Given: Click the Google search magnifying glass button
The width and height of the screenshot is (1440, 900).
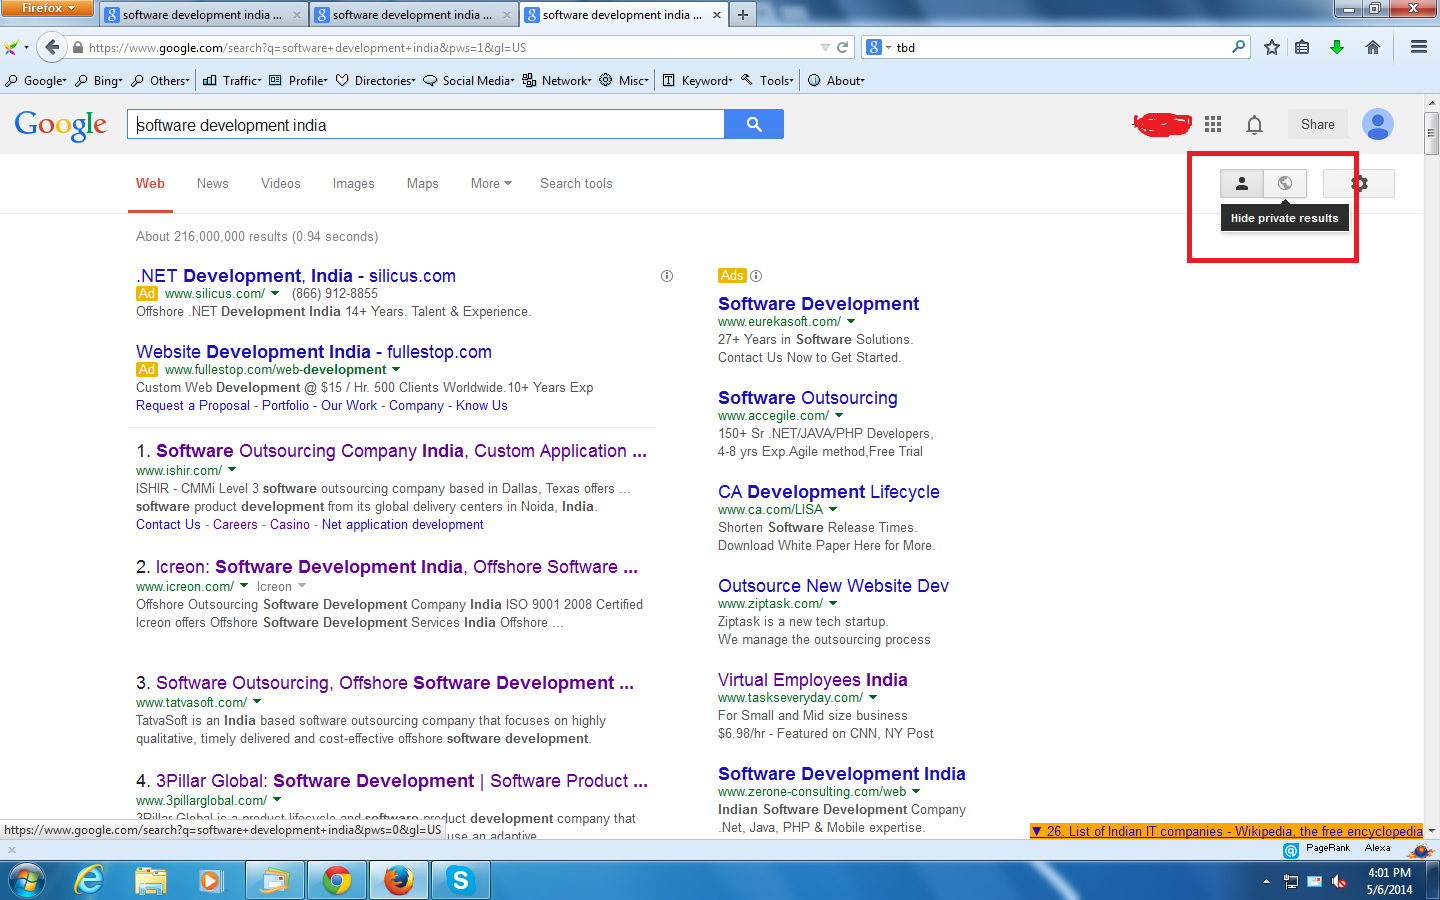Looking at the screenshot, I should coord(753,123).
